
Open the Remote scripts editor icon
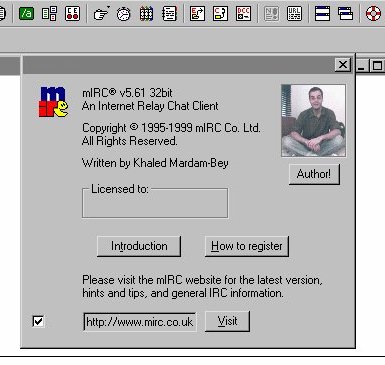coord(72,13)
